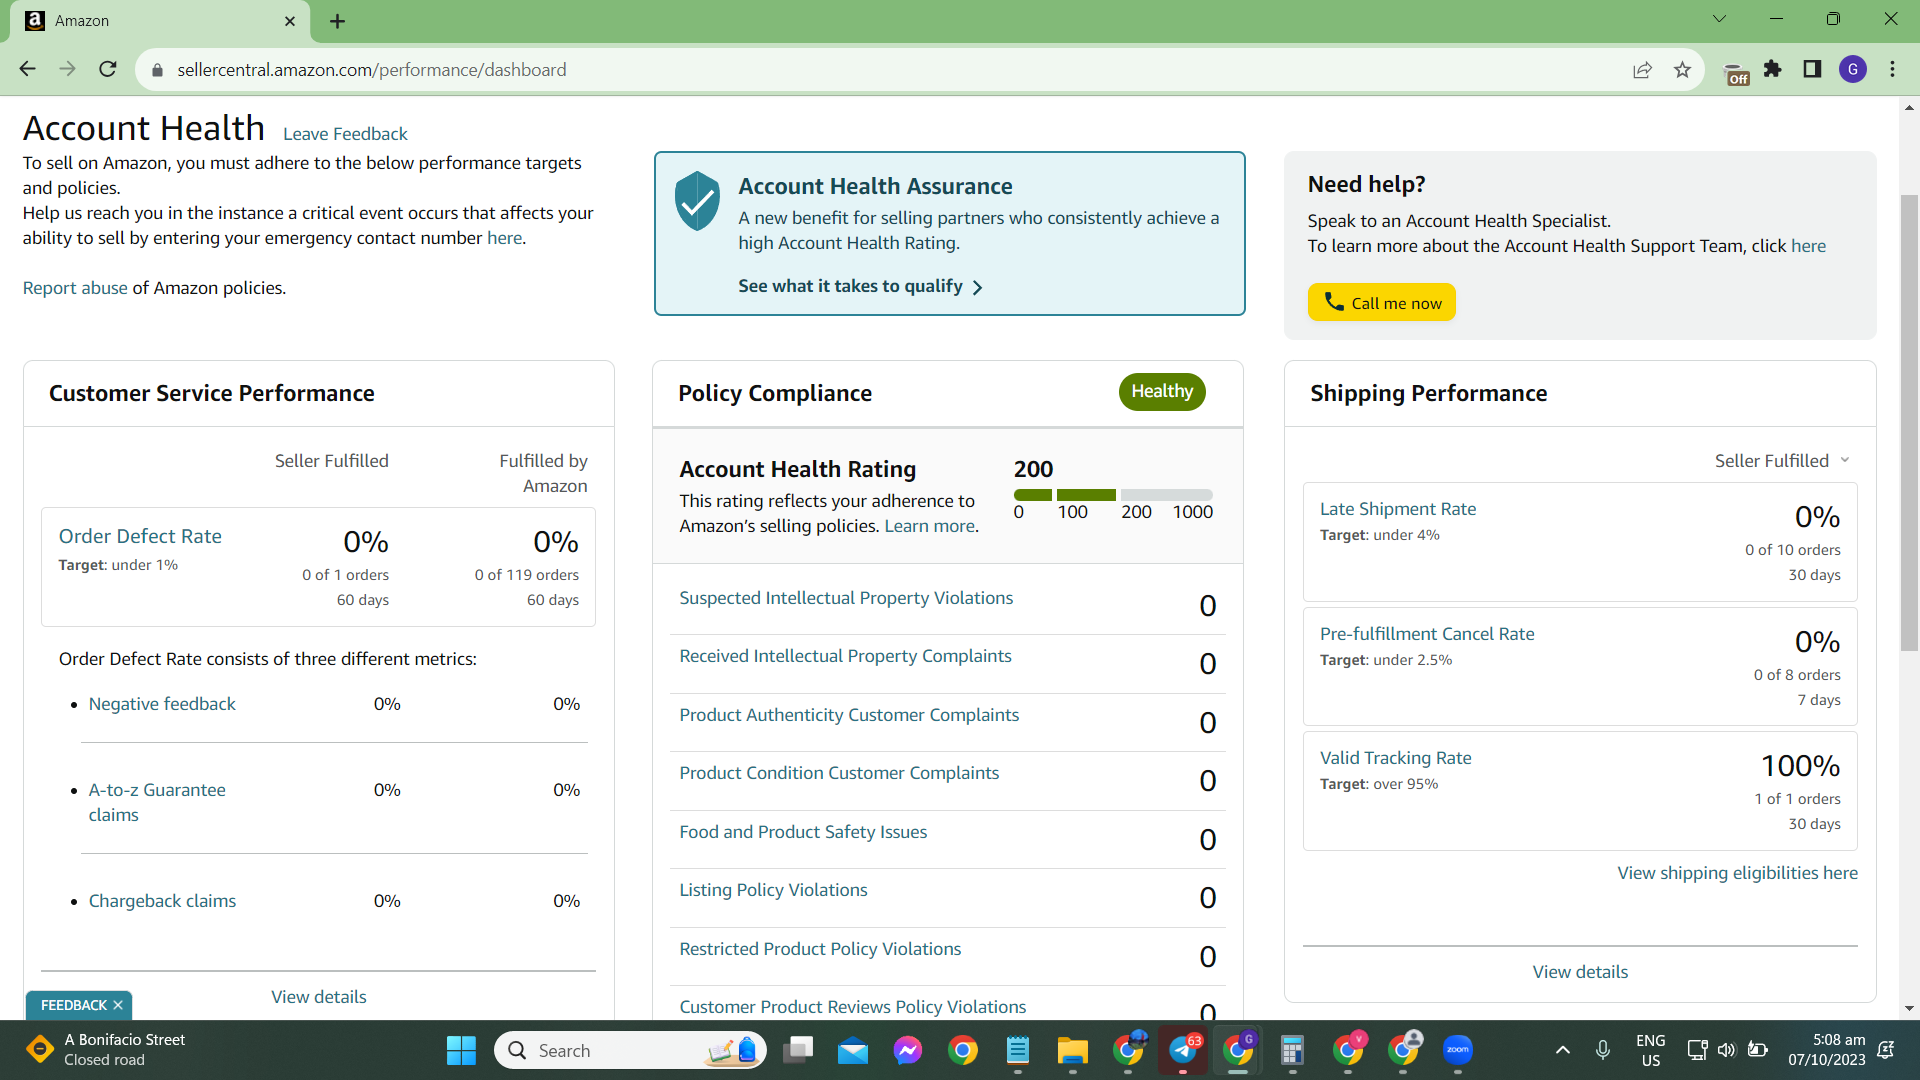Open File Explorer from the taskbar
1920x1080 pixels.
coord(1073,1050)
